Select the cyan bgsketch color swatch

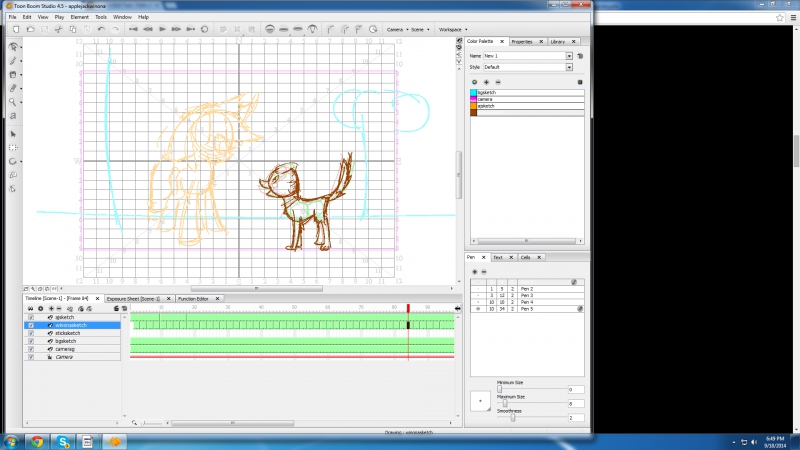[474, 92]
